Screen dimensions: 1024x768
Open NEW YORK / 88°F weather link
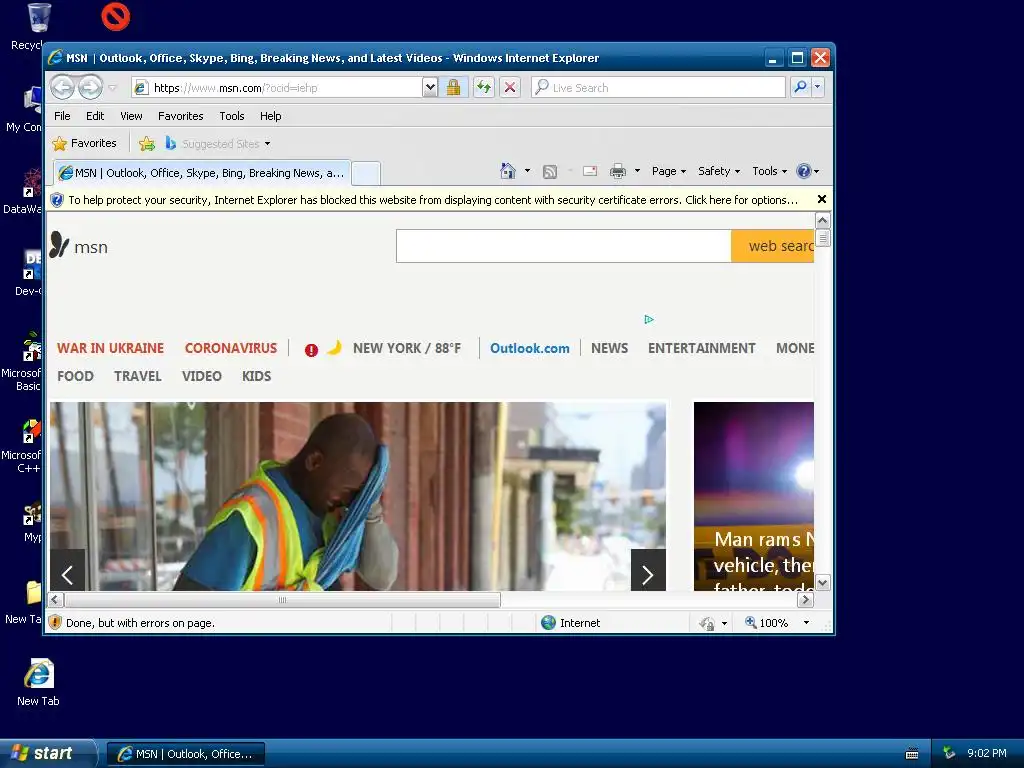[406, 348]
